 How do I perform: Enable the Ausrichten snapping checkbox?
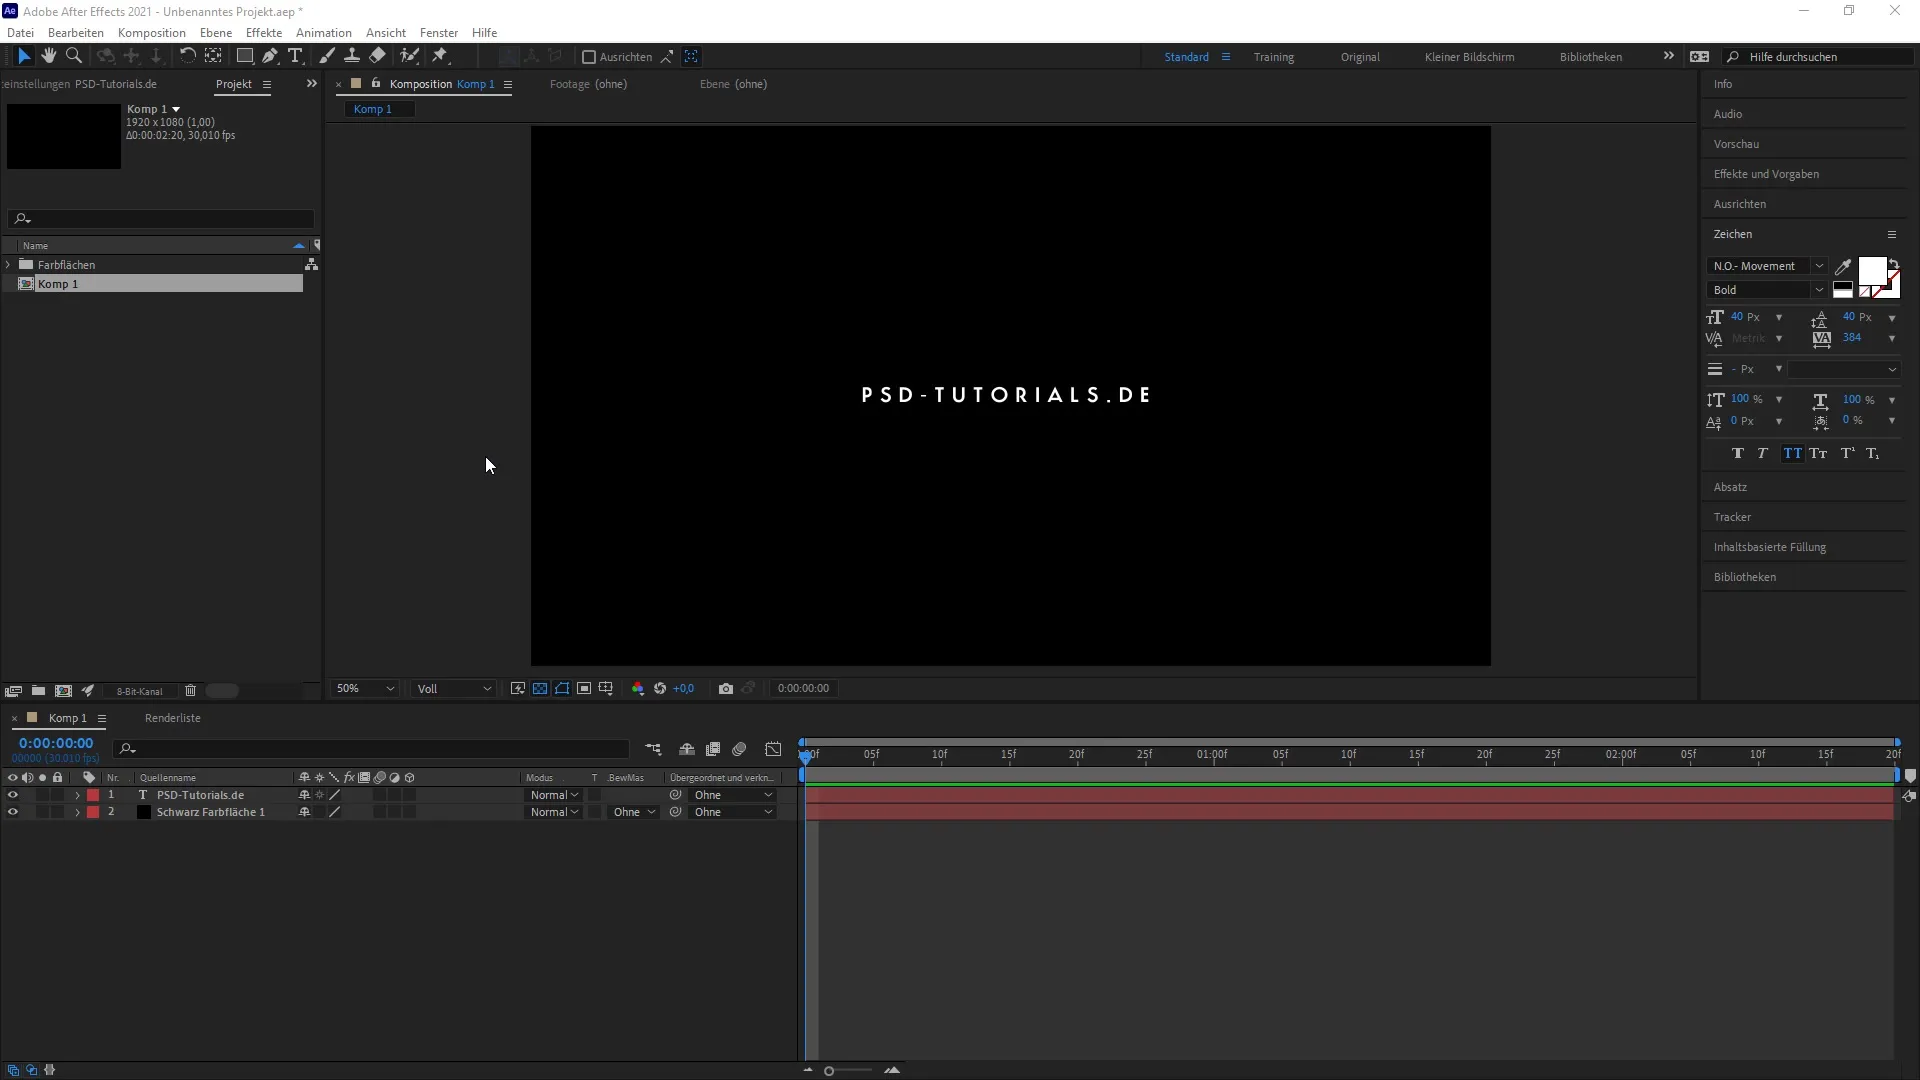pos(589,57)
